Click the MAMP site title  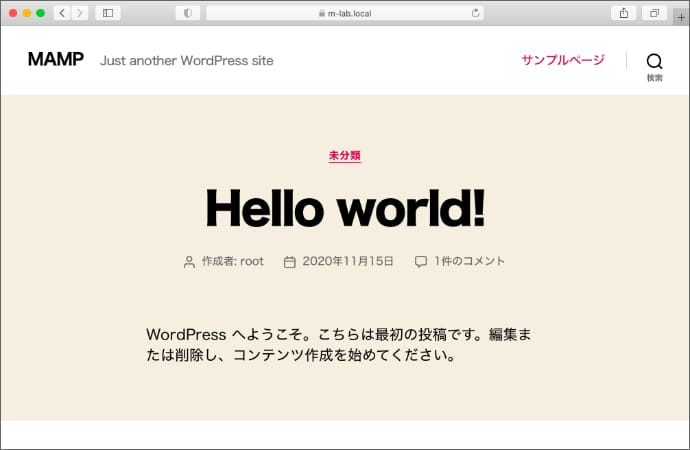pos(56,60)
